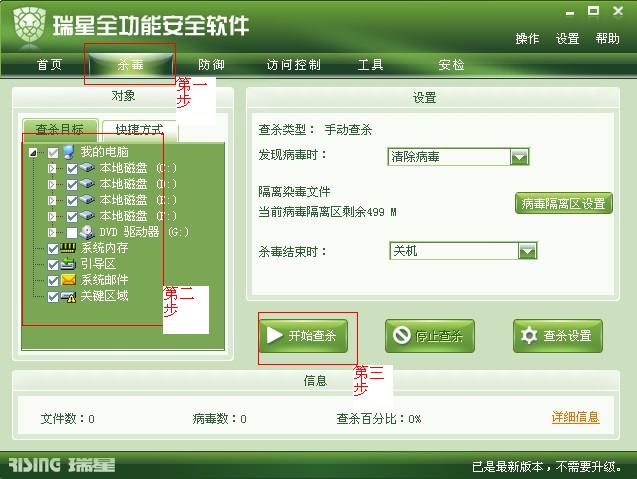This screenshot has width=637, height=479.
Task: Click the drive icon for 本地磁盘 (E:)
Action: tap(87, 199)
